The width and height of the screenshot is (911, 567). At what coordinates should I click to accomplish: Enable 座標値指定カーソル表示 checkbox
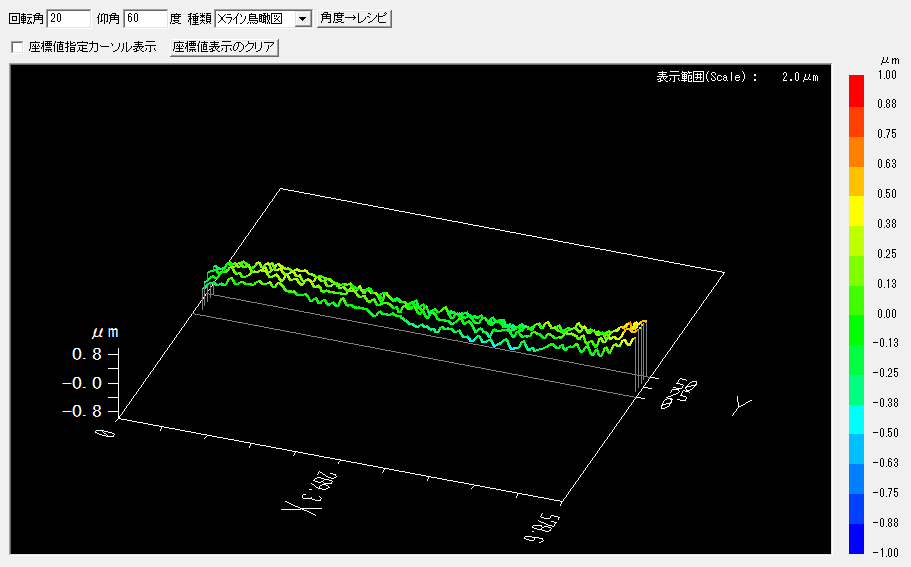point(16,47)
